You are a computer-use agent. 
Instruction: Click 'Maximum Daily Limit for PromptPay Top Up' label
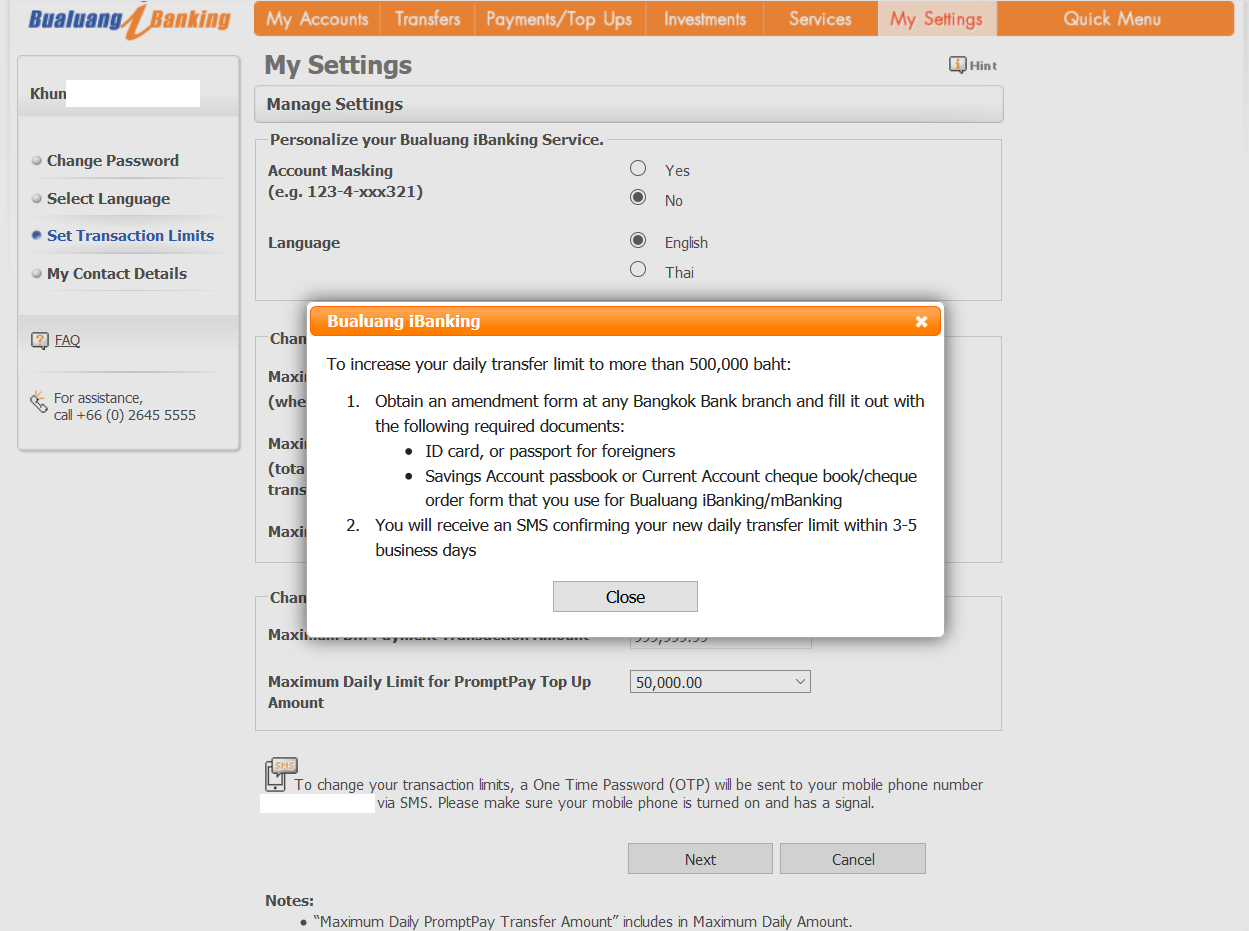(429, 692)
